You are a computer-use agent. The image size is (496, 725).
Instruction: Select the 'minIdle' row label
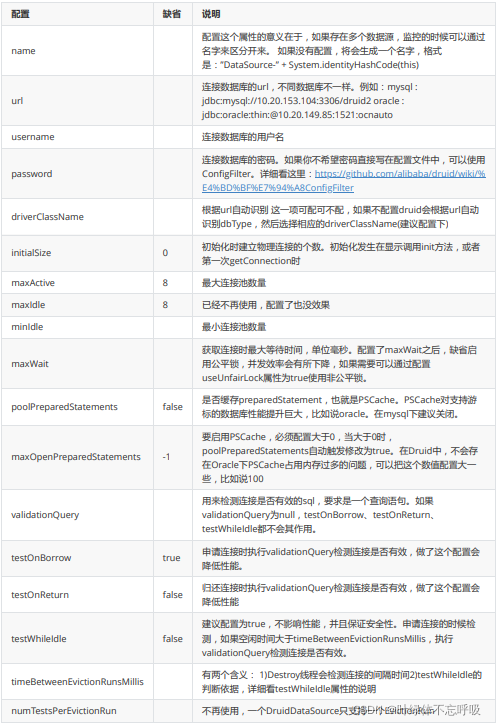[x=27, y=327]
